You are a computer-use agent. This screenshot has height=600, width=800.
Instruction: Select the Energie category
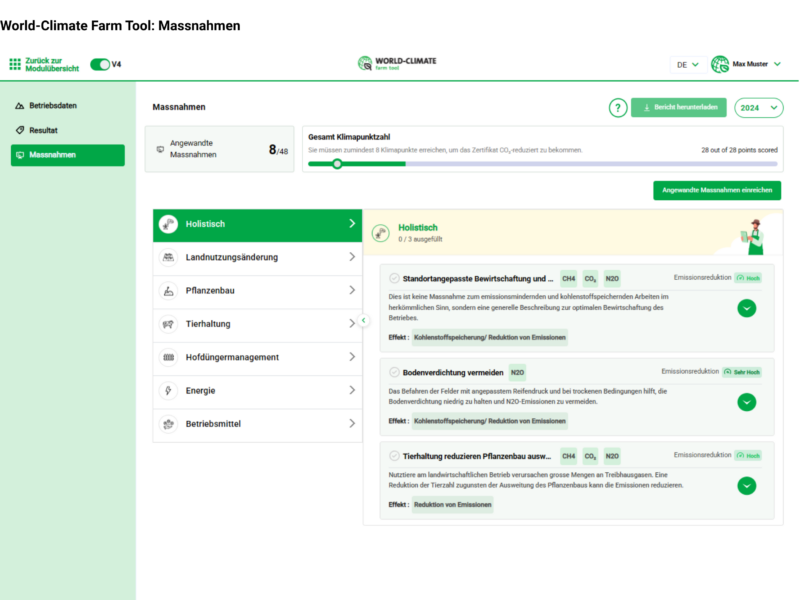(258, 391)
